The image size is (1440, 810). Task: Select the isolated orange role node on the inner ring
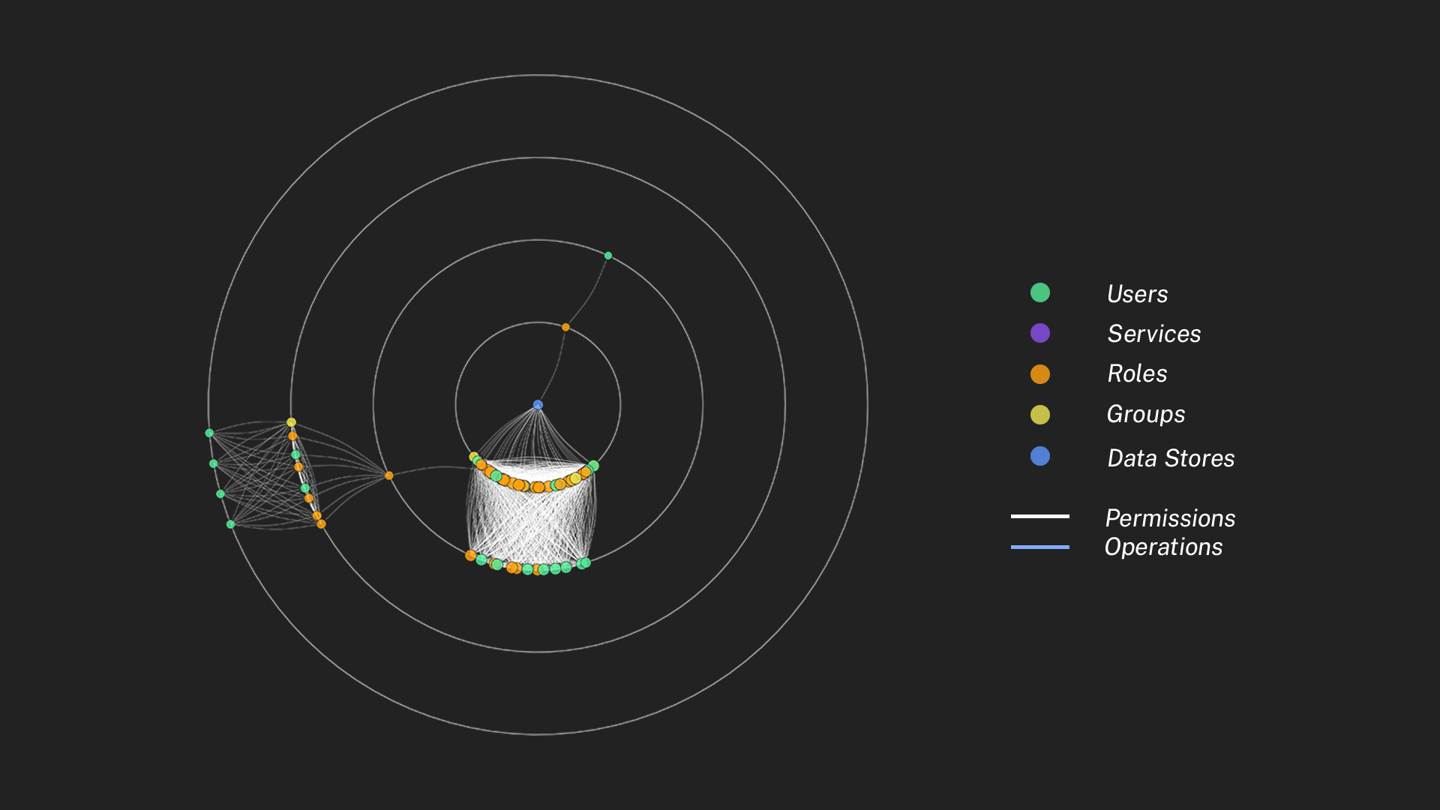(x=566, y=326)
